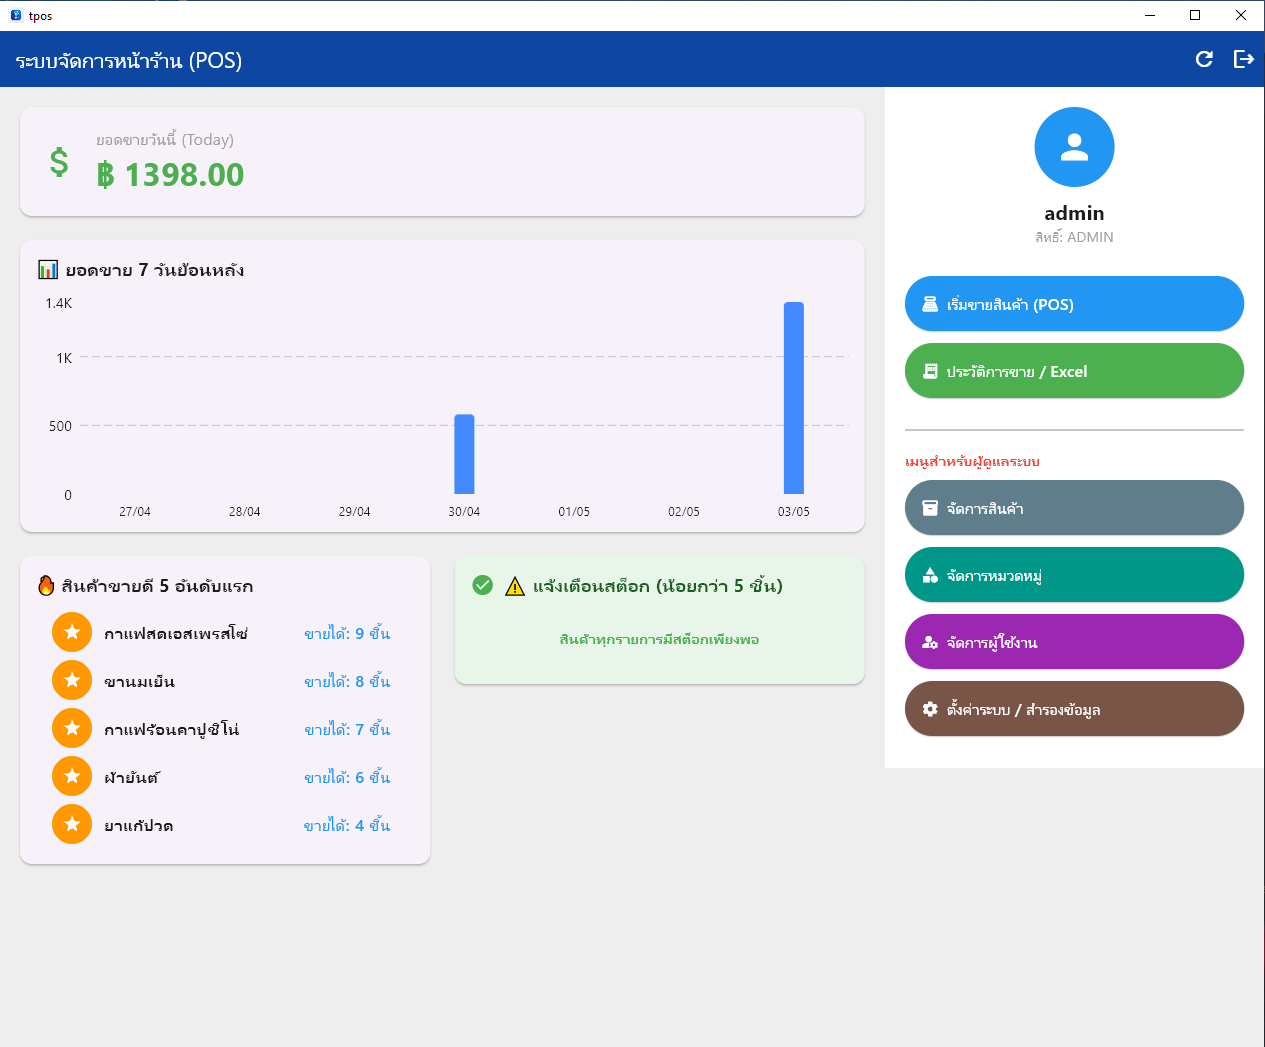Click the 01/05 date label on chart
This screenshot has width=1265, height=1047.
click(x=574, y=512)
